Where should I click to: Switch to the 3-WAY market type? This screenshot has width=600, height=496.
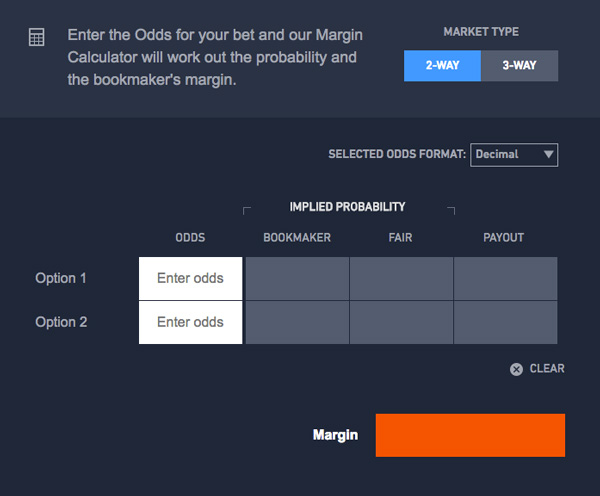tap(520, 65)
